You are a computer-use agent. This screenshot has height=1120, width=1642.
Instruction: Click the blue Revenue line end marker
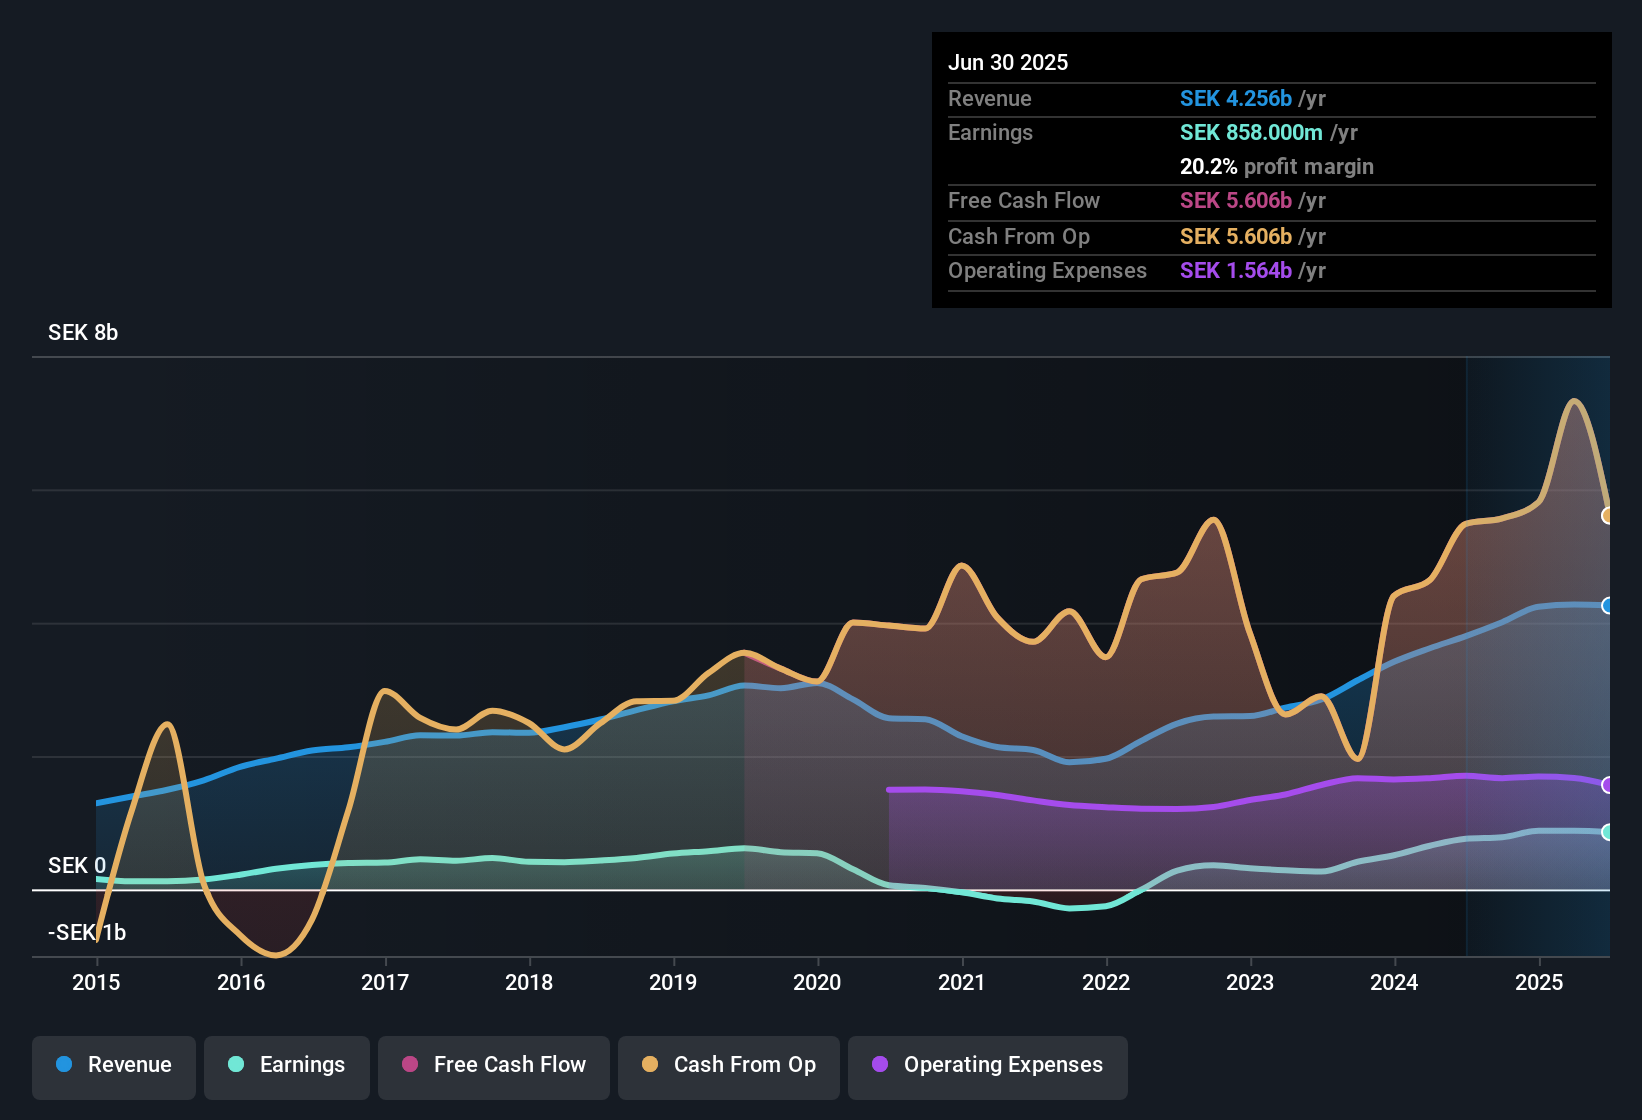pos(1607,605)
